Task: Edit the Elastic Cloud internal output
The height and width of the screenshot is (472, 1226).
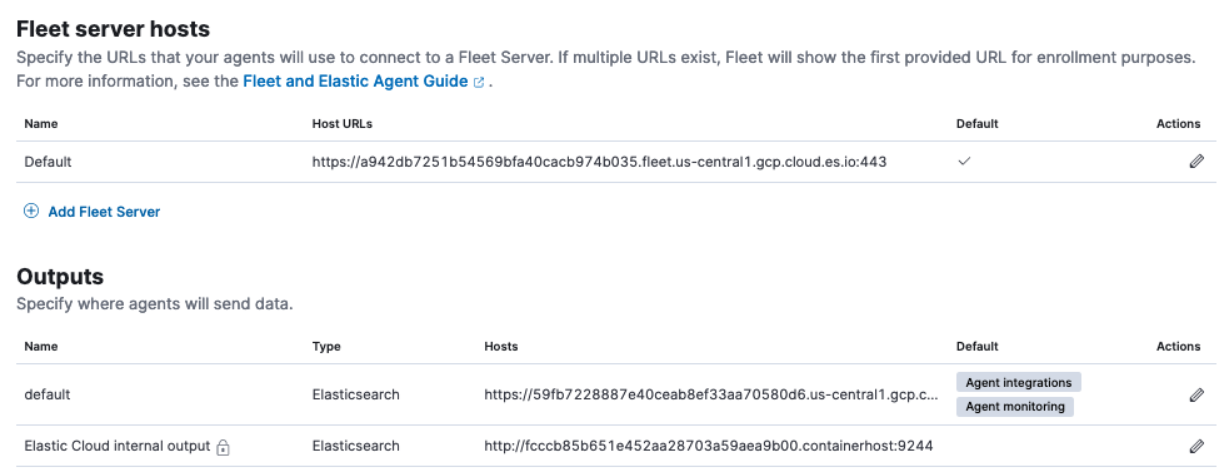Action: point(1194,445)
